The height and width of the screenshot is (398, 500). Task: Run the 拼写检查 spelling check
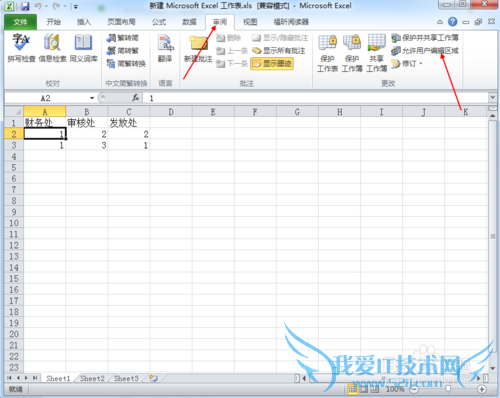coord(21,48)
